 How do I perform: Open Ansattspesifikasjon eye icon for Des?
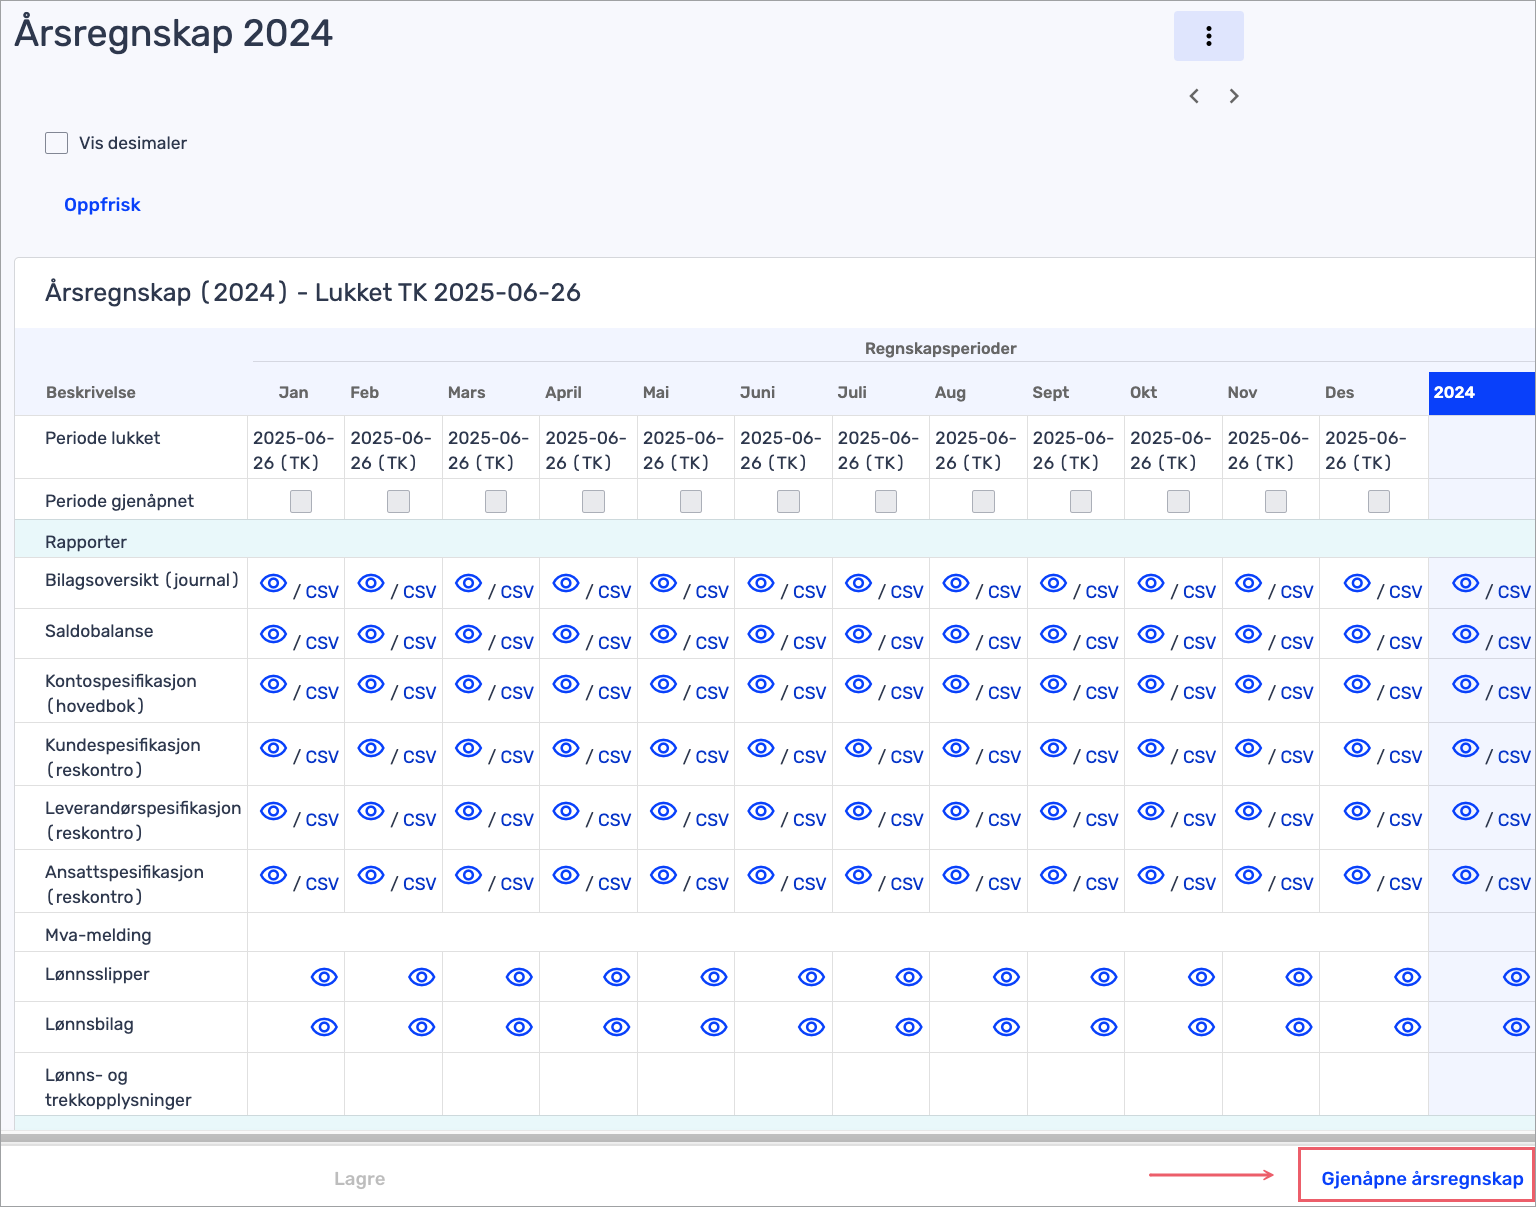[x=1357, y=875]
